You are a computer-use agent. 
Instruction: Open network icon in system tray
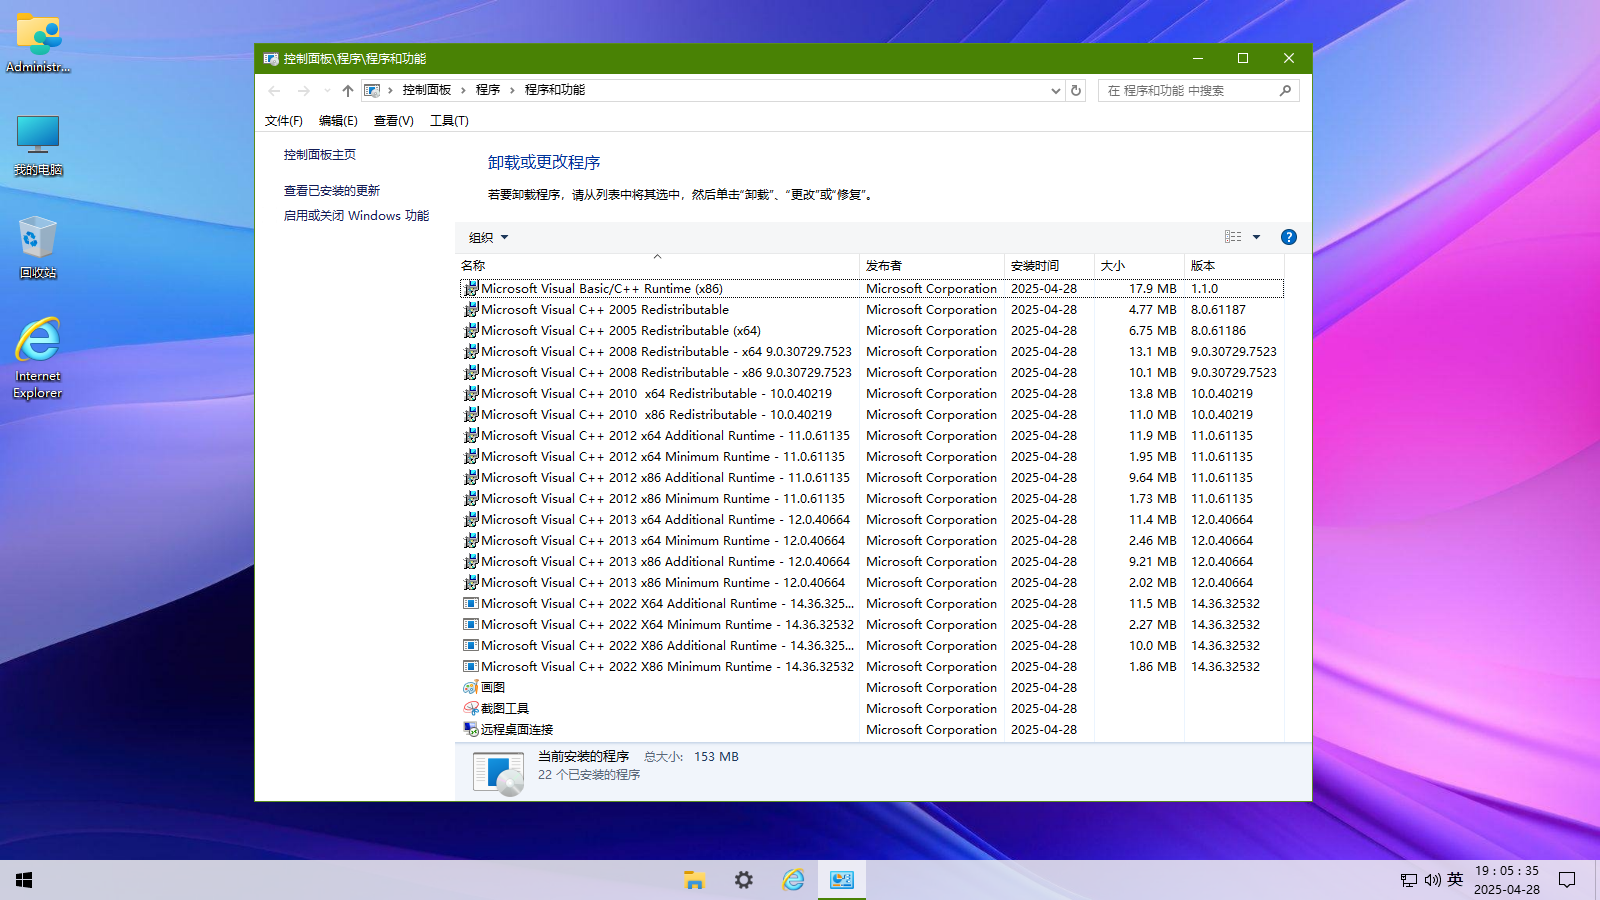click(x=1409, y=880)
